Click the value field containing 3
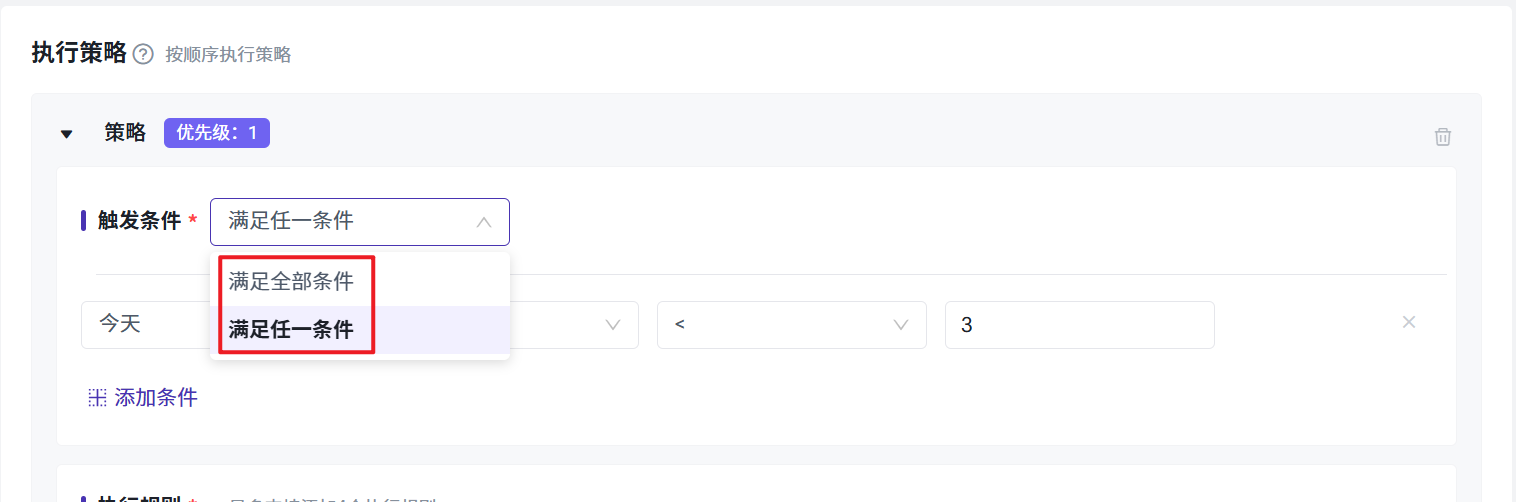The image size is (1516, 502). (x=1078, y=325)
